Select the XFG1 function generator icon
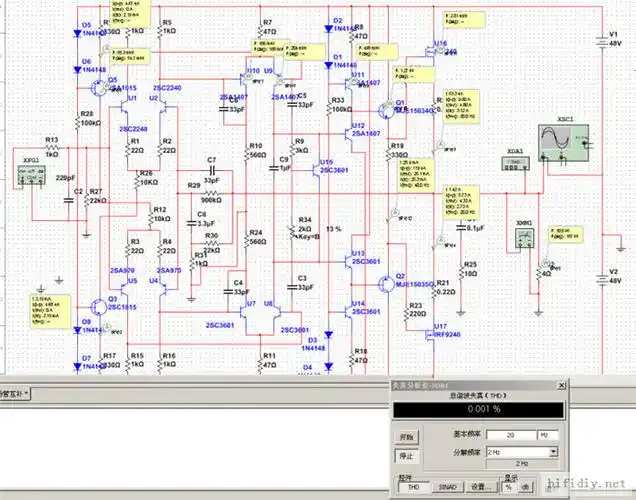Screen dimensions: 636x500 31,176
